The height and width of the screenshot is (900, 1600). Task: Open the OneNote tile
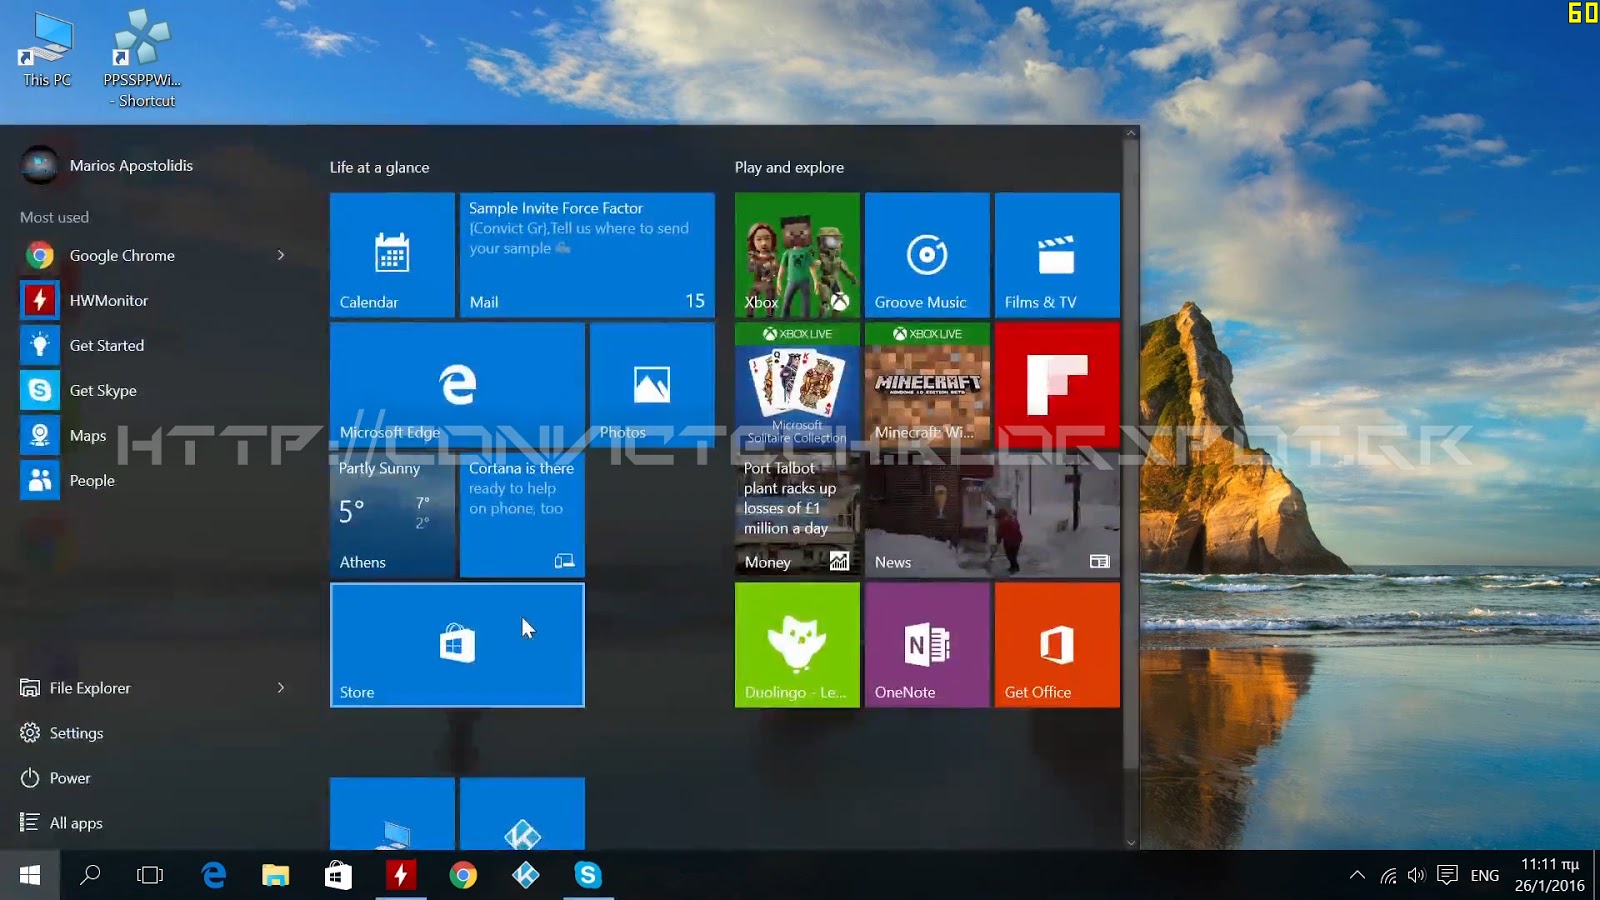click(x=927, y=645)
